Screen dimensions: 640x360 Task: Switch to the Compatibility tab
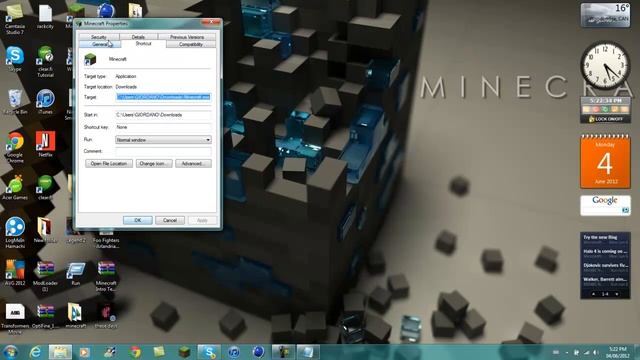pos(191,44)
